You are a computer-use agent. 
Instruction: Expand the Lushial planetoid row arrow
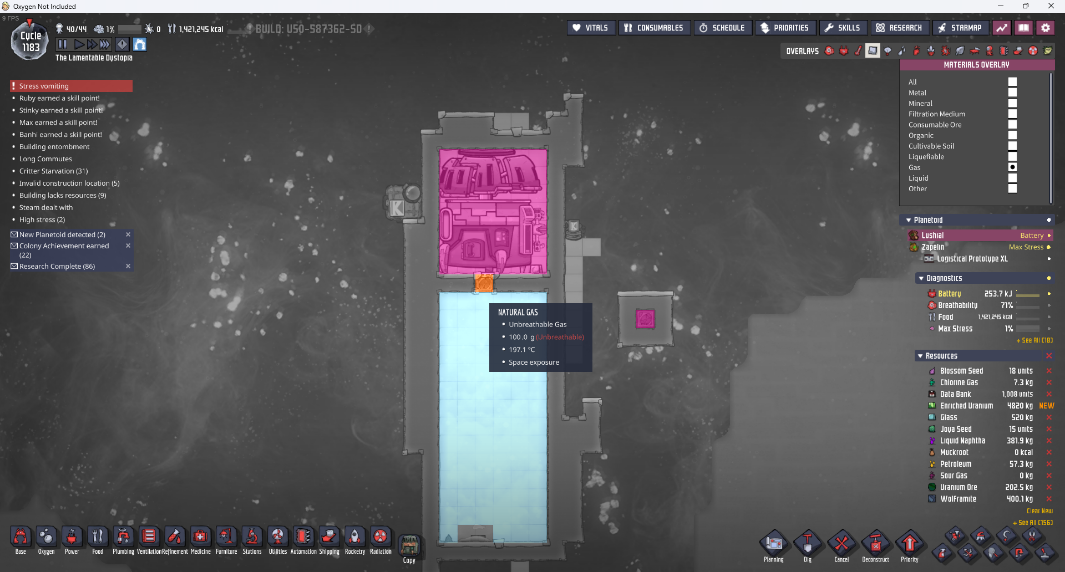coord(1049,235)
